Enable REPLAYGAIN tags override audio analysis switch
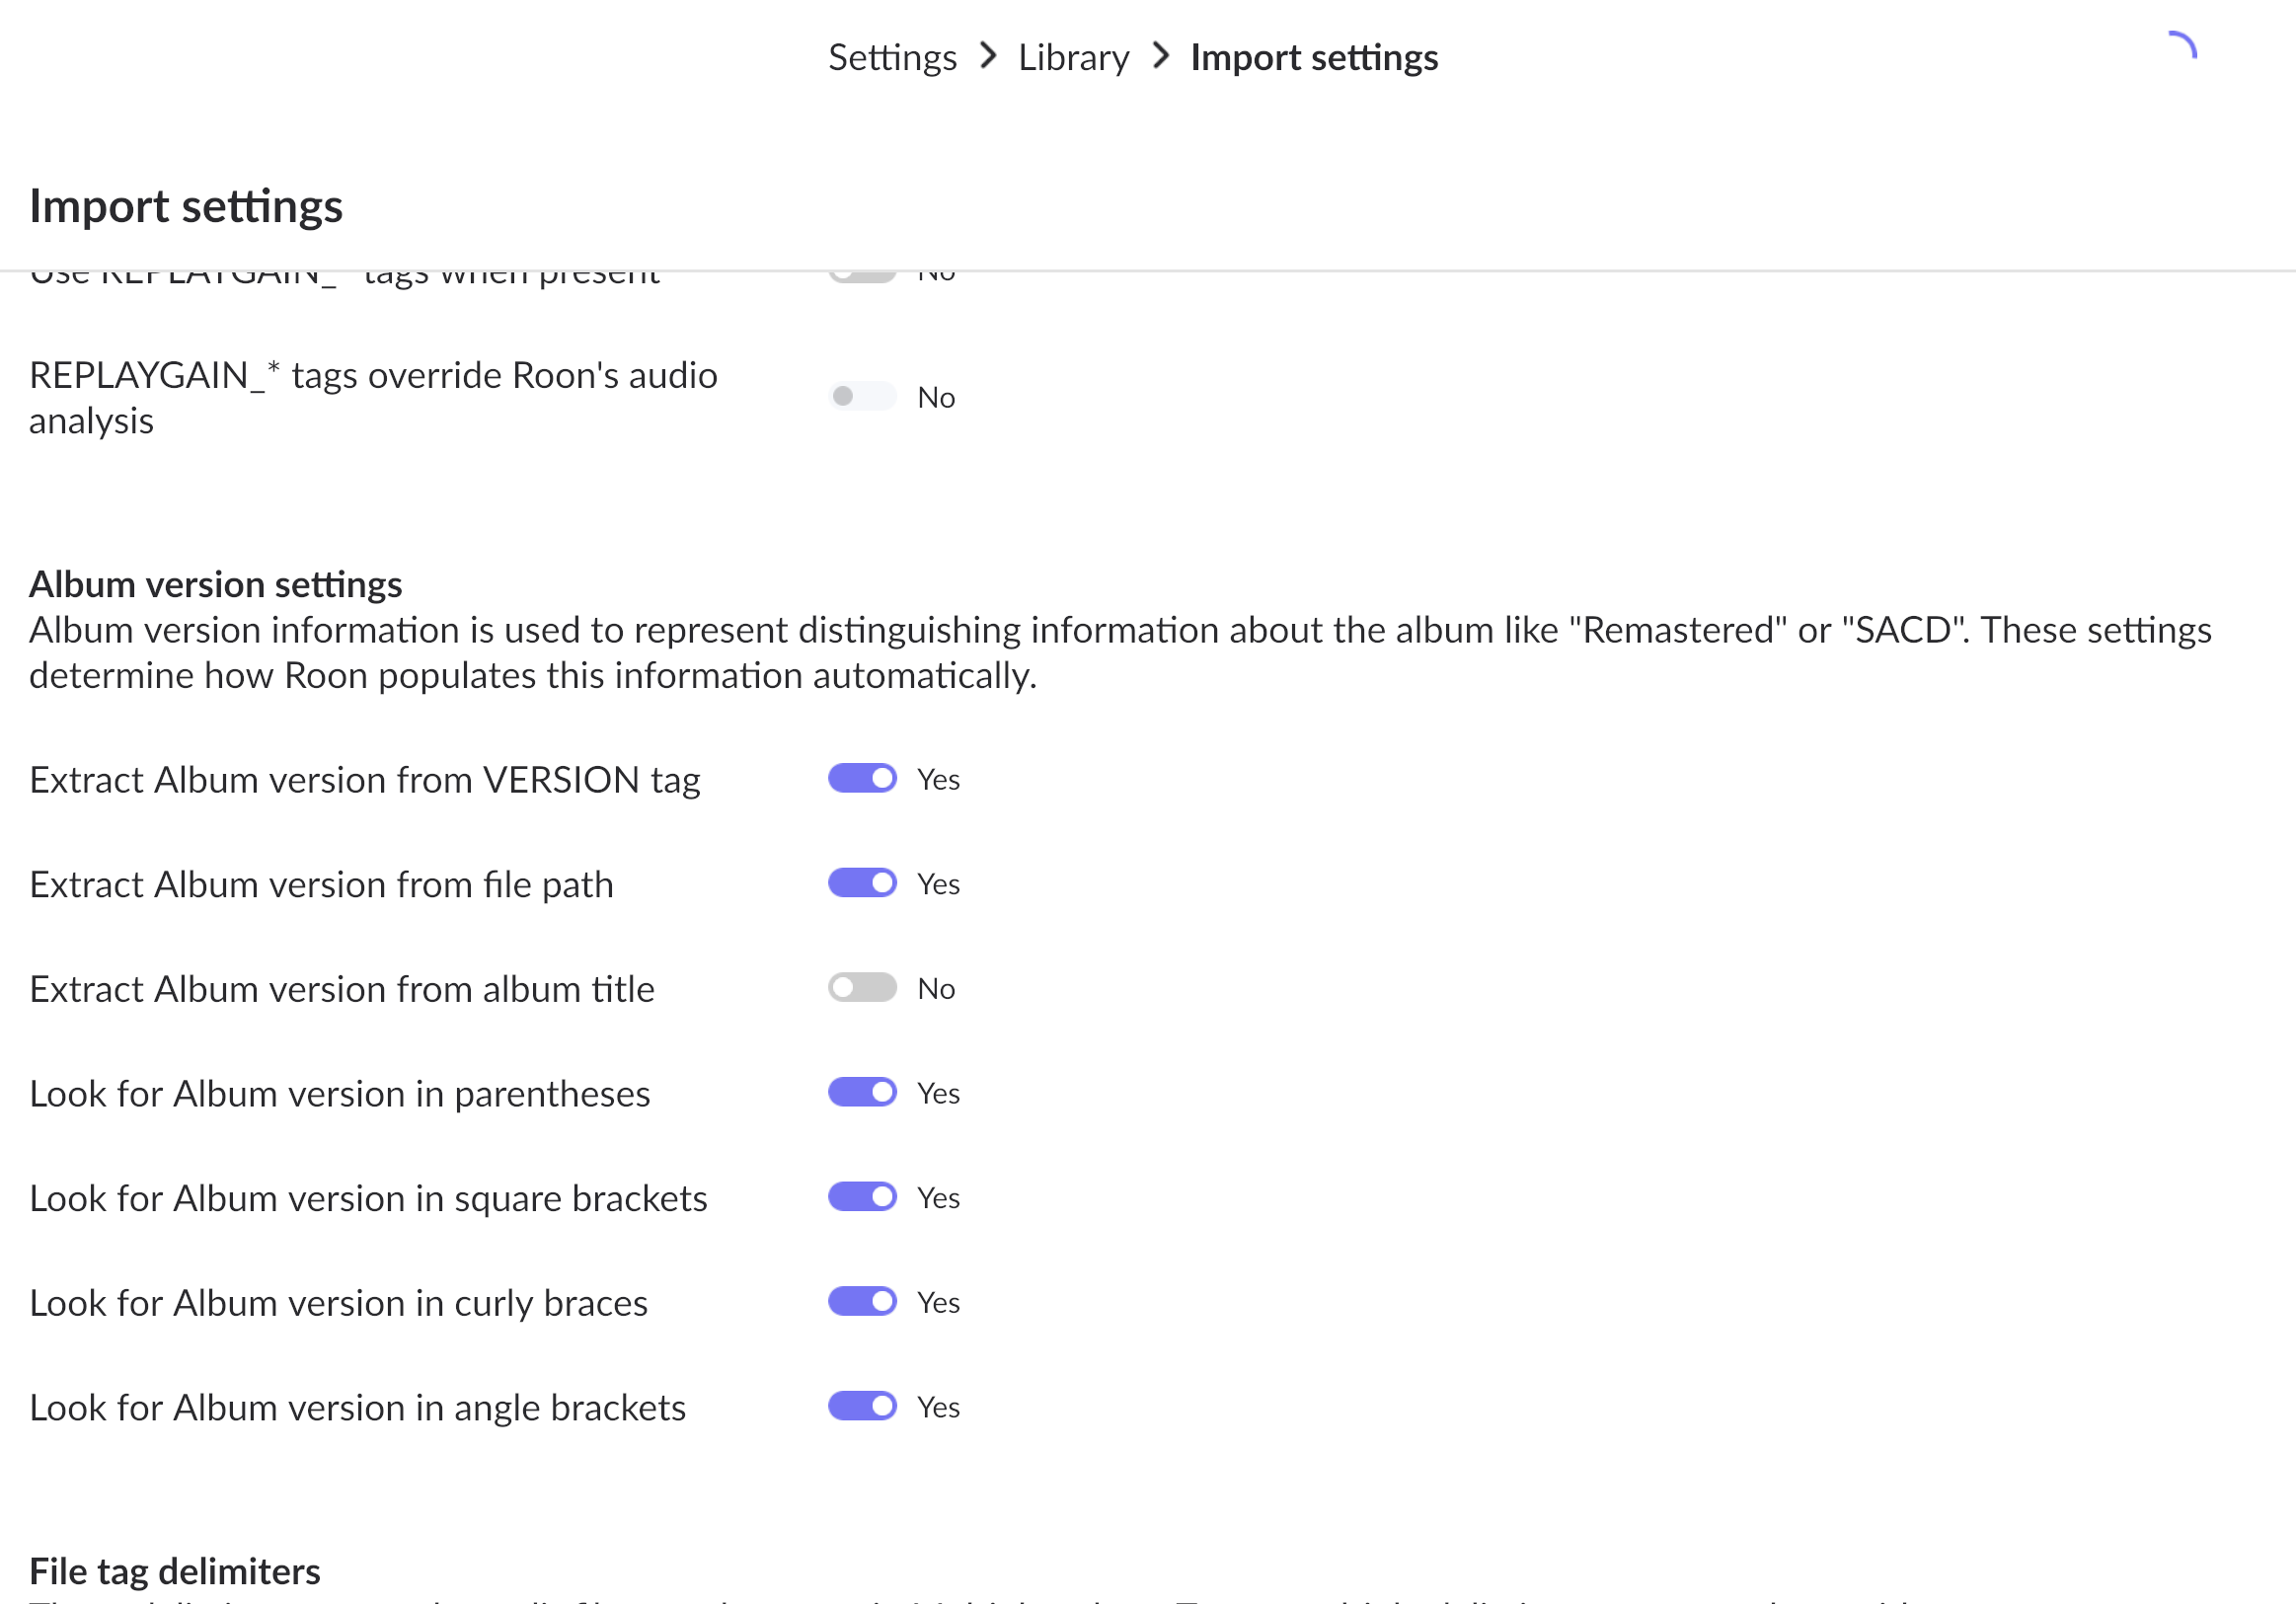This screenshot has width=2296, height=1604. (x=861, y=397)
